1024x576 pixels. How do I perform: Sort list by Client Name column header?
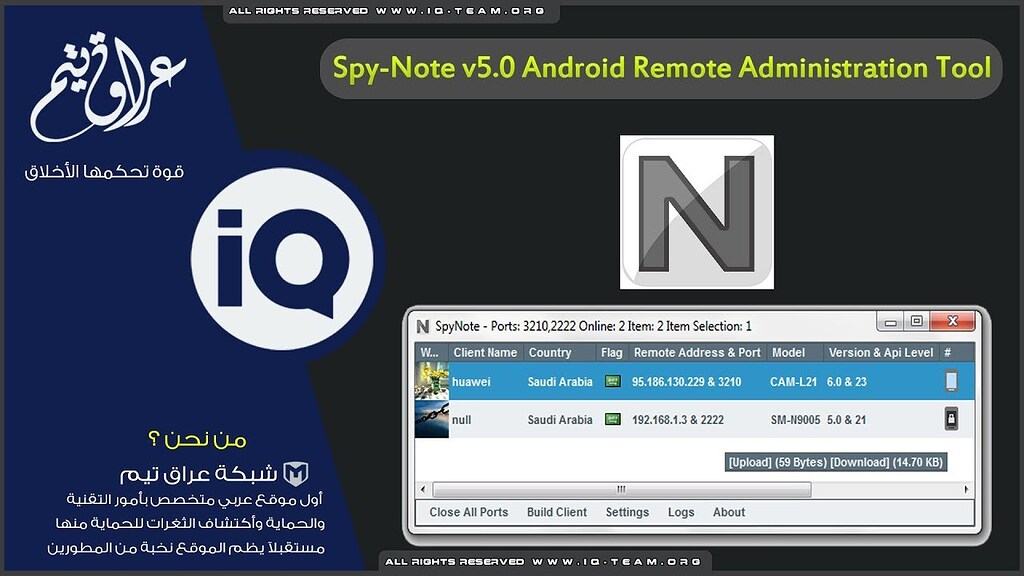[x=485, y=353]
